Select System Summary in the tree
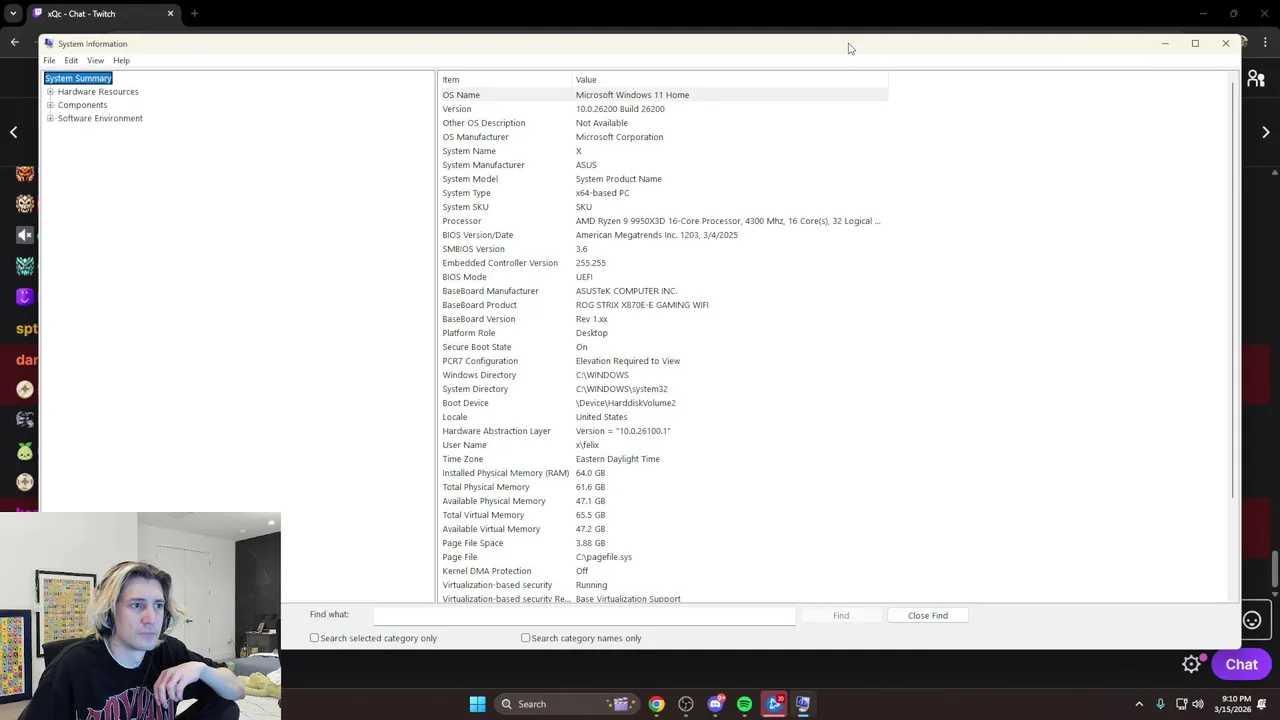The width and height of the screenshot is (1280, 720). pyautogui.click(x=78, y=78)
